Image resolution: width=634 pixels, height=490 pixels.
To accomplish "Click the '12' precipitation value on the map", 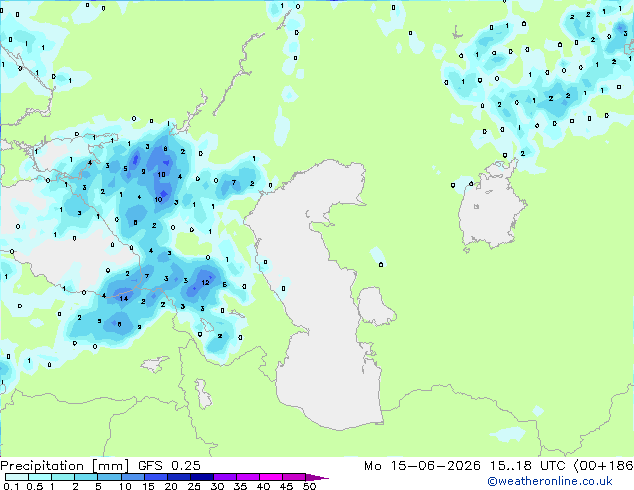I will tap(205, 283).
